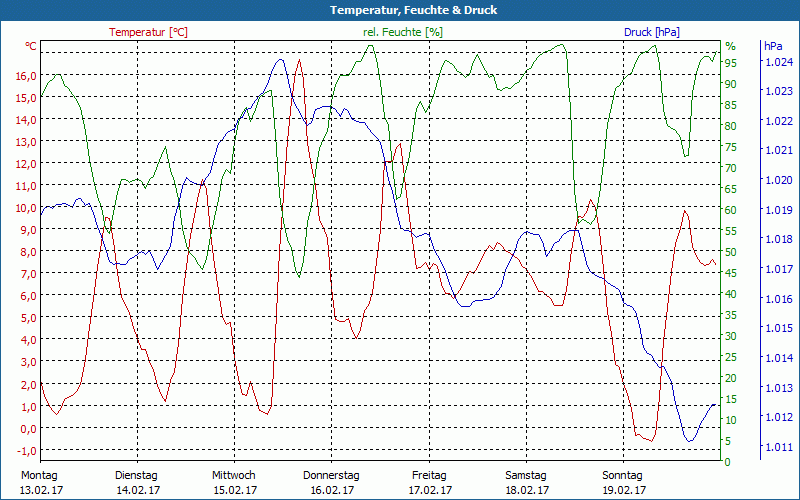Pick the Sonntag day label on time axis
Viewport: 800px width, 500px height.
coord(624,475)
